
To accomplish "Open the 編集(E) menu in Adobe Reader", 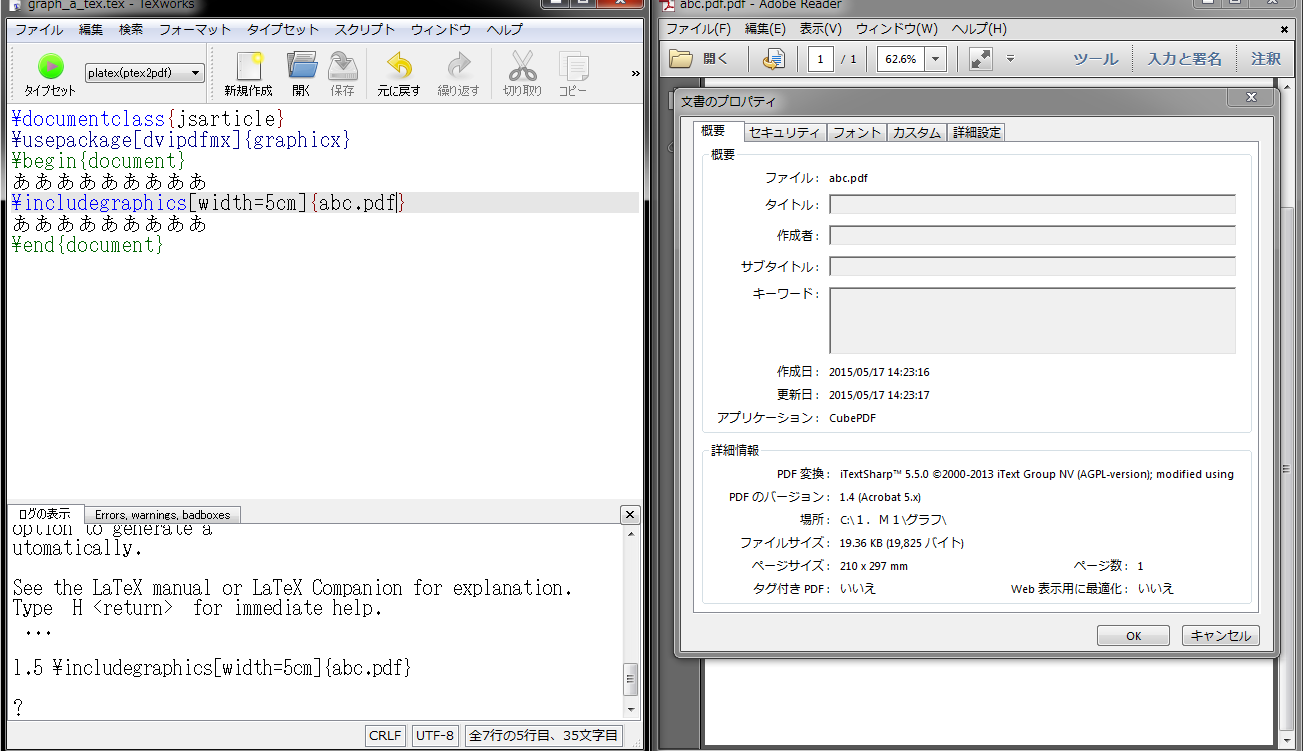I will click(765, 28).
